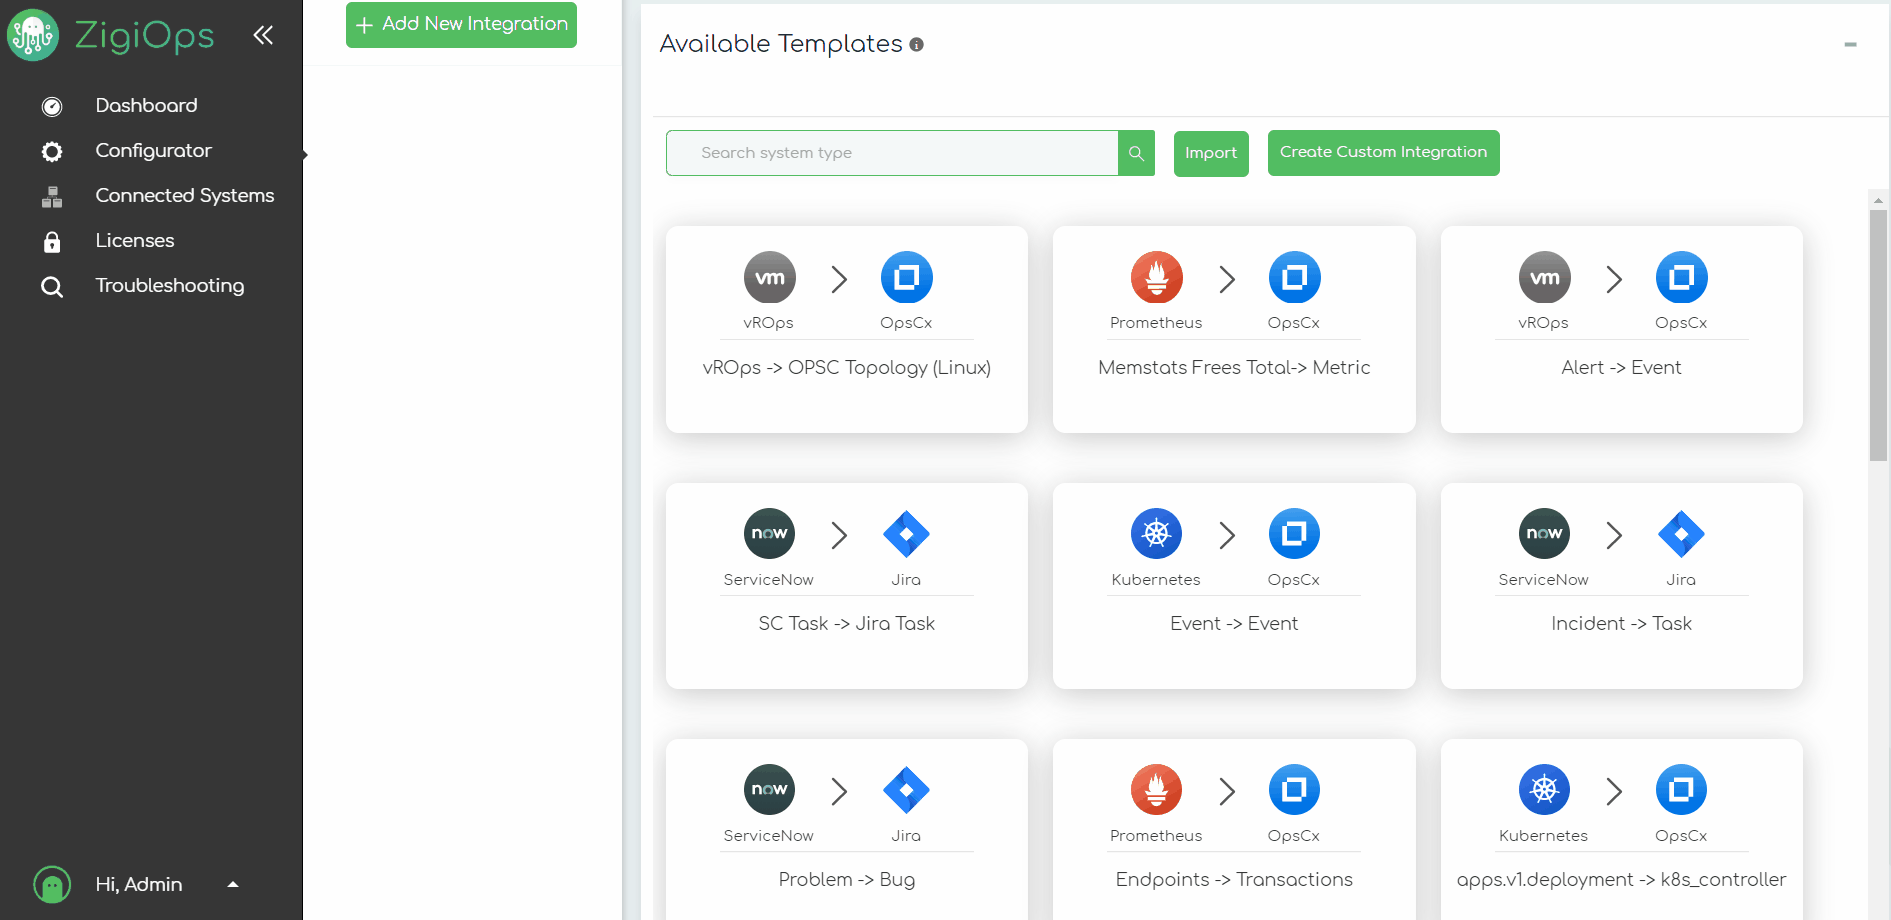
Task: Click the OpsCx icon in the Alert -> Event card
Action: click(x=1681, y=277)
